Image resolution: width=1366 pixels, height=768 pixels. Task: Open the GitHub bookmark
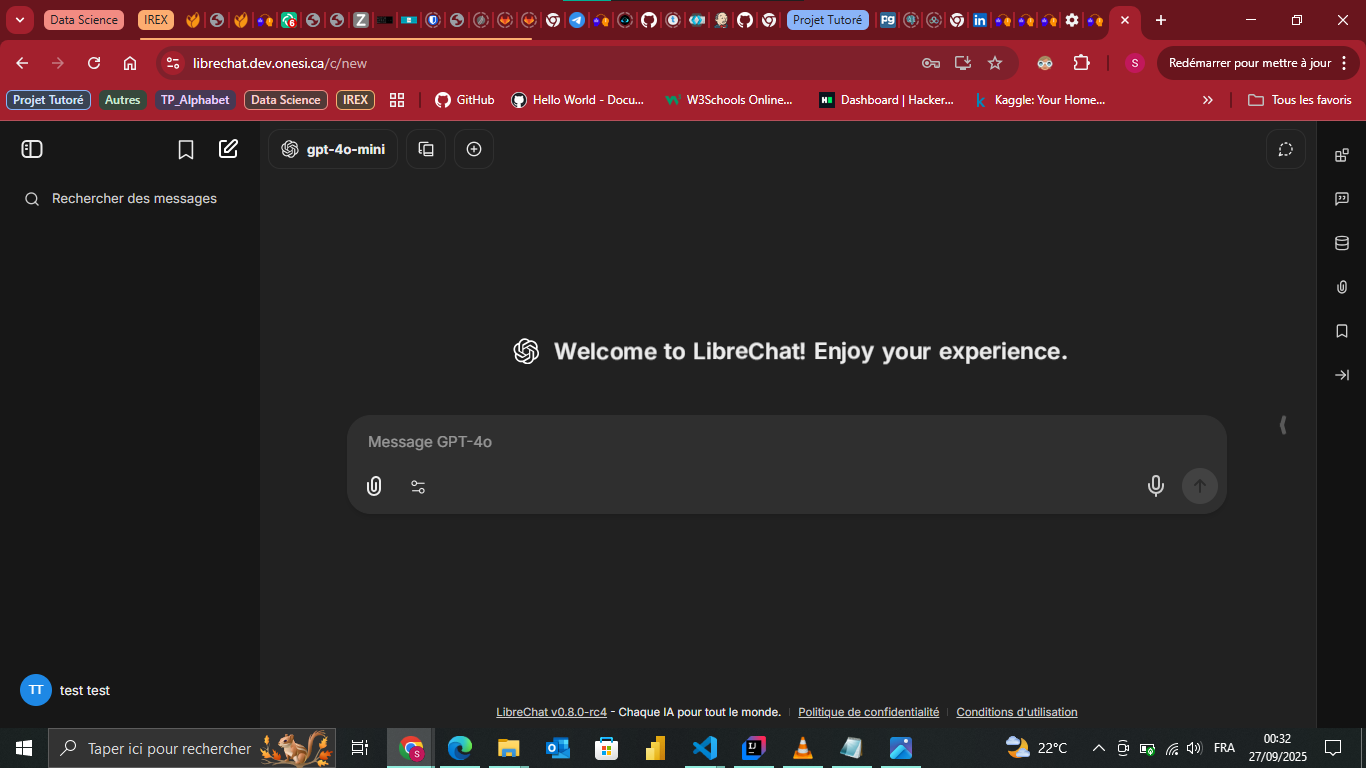coord(464,100)
